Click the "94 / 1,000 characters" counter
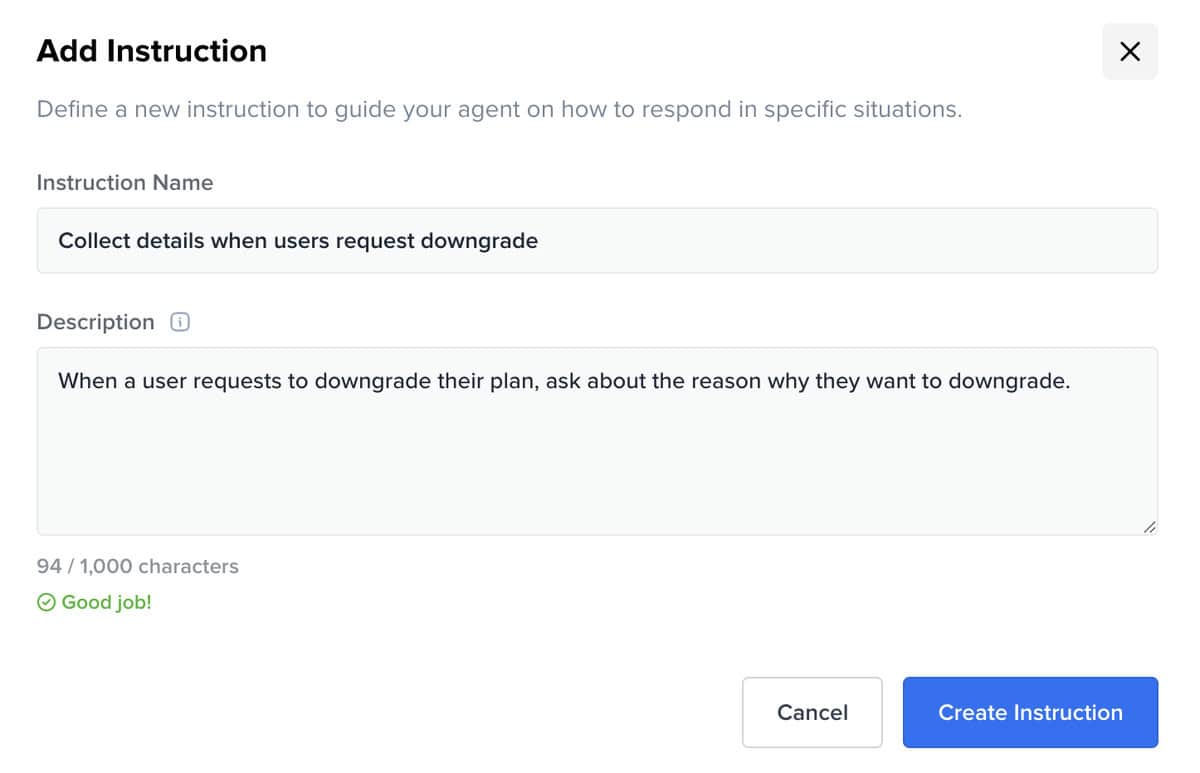Screen dimensions: 1200x773 (138, 566)
